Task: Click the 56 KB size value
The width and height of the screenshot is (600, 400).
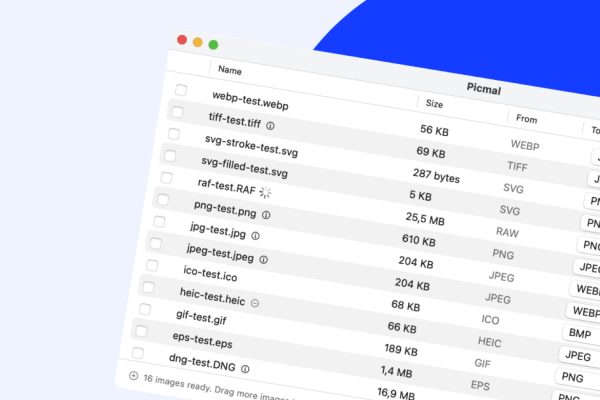Action: [434, 130]
